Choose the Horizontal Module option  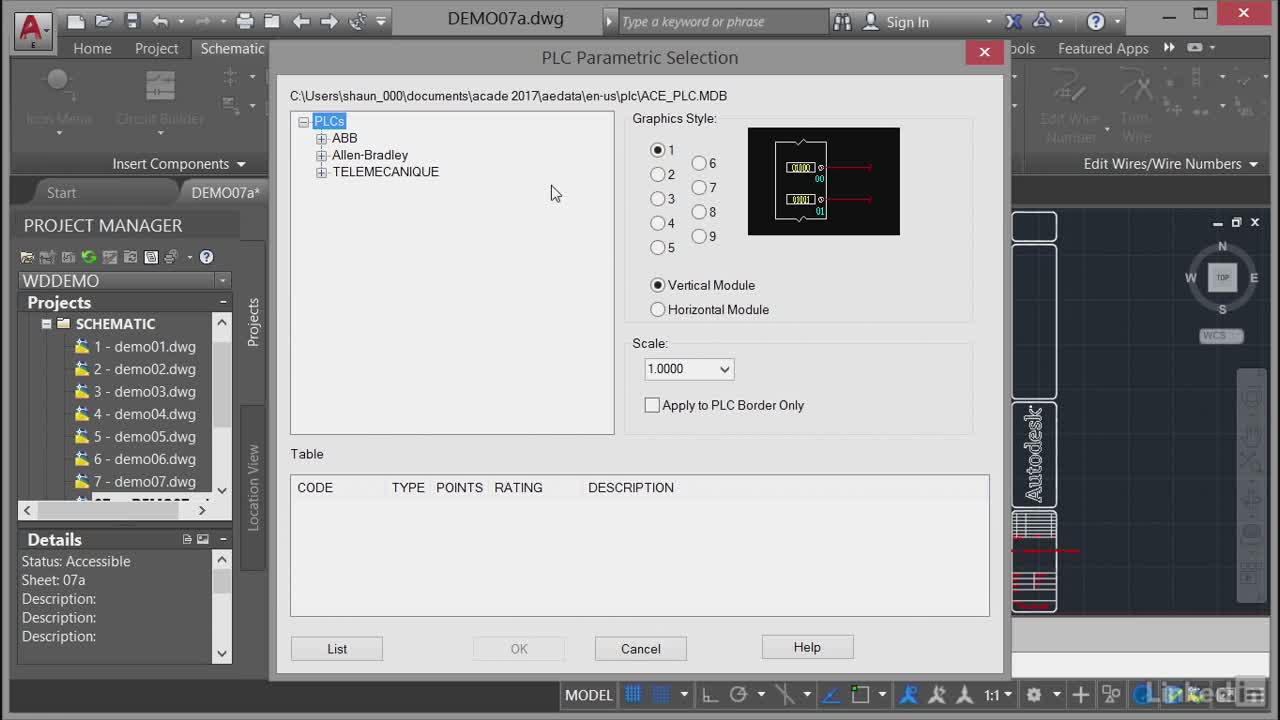tap(710, 310)
